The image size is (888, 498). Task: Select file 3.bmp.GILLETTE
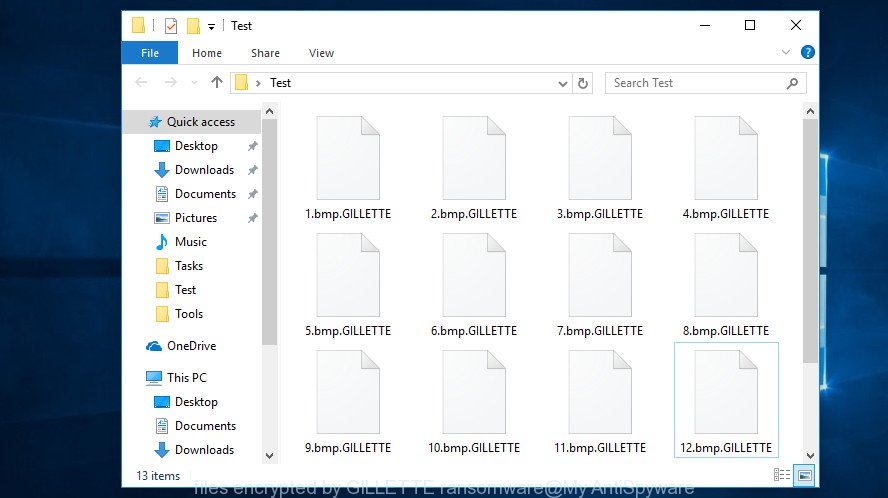600,168
